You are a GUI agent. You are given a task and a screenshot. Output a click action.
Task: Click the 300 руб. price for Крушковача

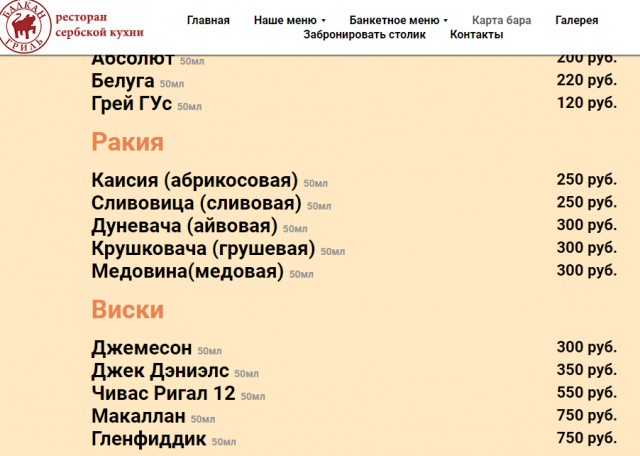point(587,247)
